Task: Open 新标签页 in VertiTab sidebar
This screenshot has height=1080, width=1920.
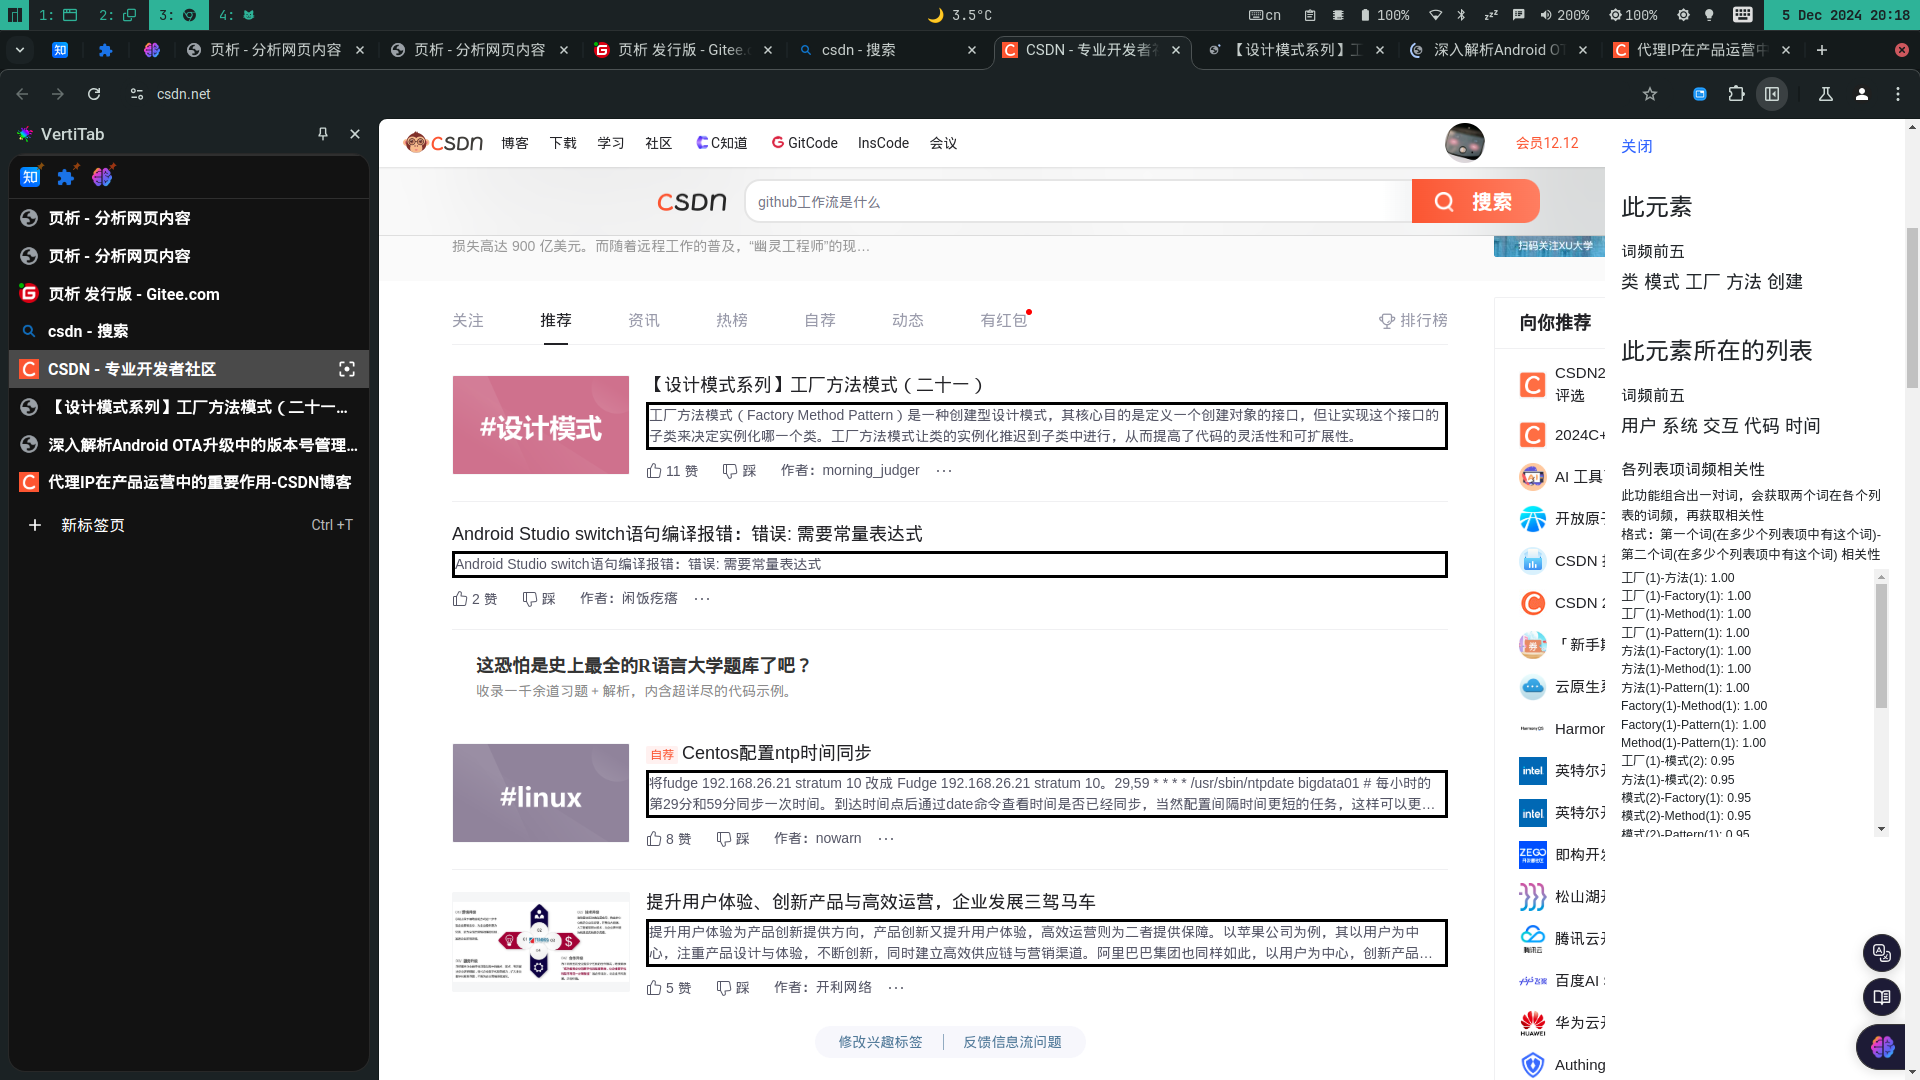Action: (93, 526)
